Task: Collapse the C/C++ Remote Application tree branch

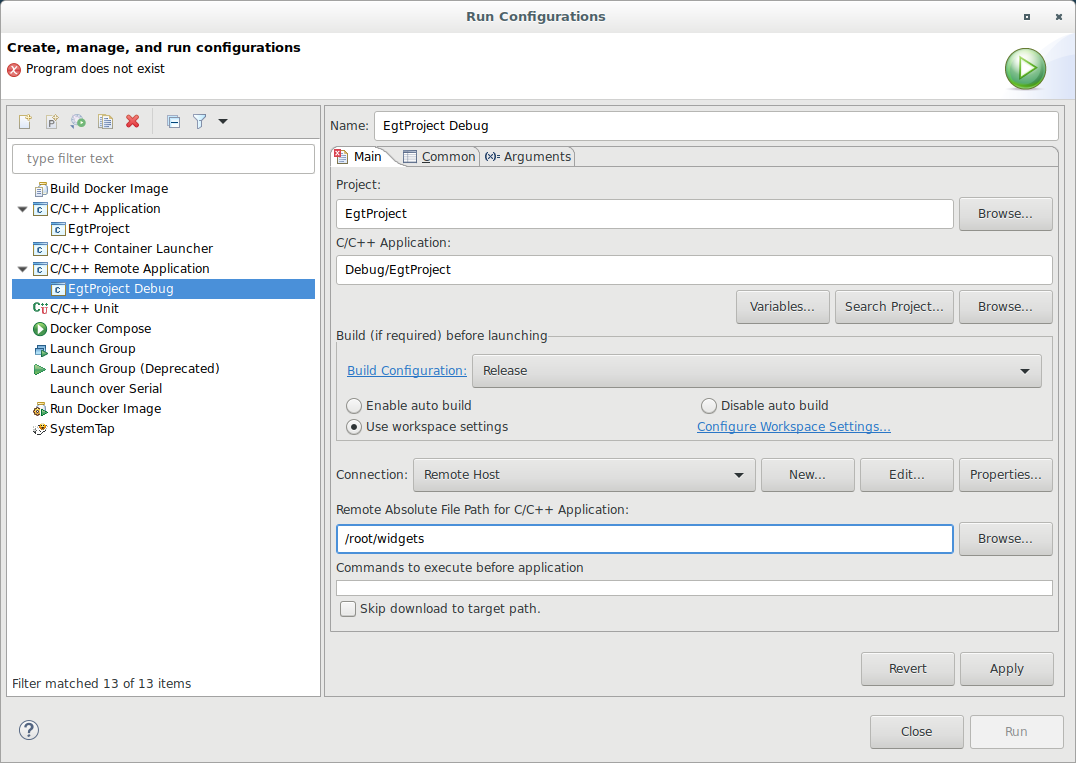Action: click(22, 268)
